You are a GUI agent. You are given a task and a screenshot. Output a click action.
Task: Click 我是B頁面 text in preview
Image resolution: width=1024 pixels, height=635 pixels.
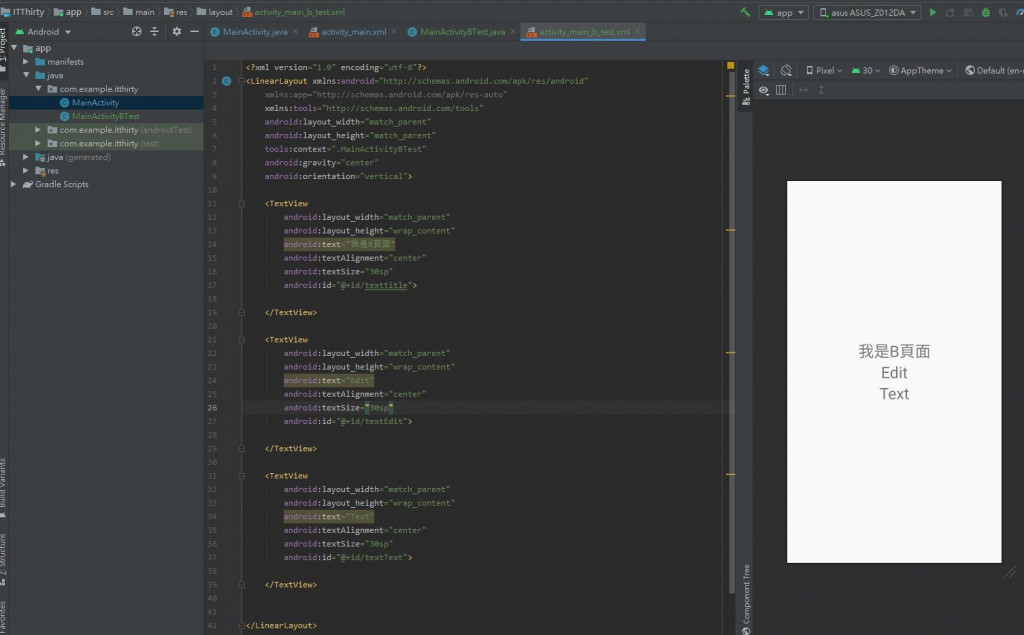click(x=894, y=351)
